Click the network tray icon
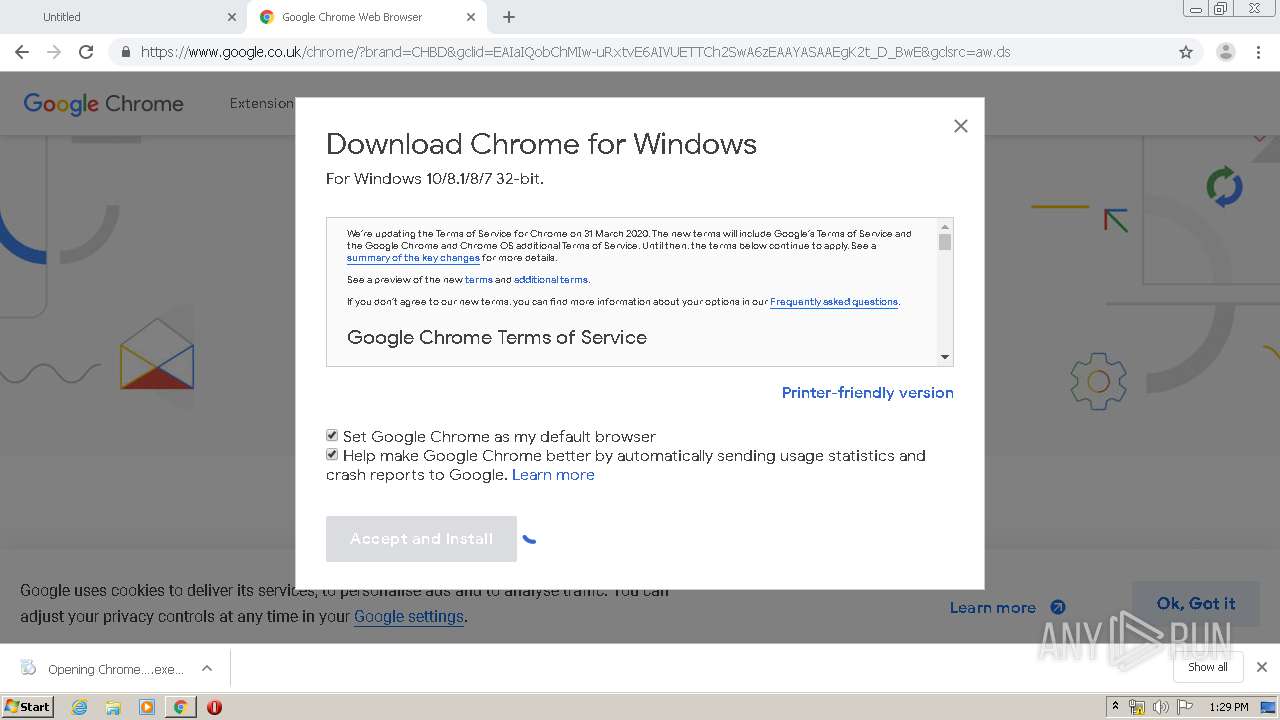Viewport: 1280px width, 720px height. [x=1137, y=707]
